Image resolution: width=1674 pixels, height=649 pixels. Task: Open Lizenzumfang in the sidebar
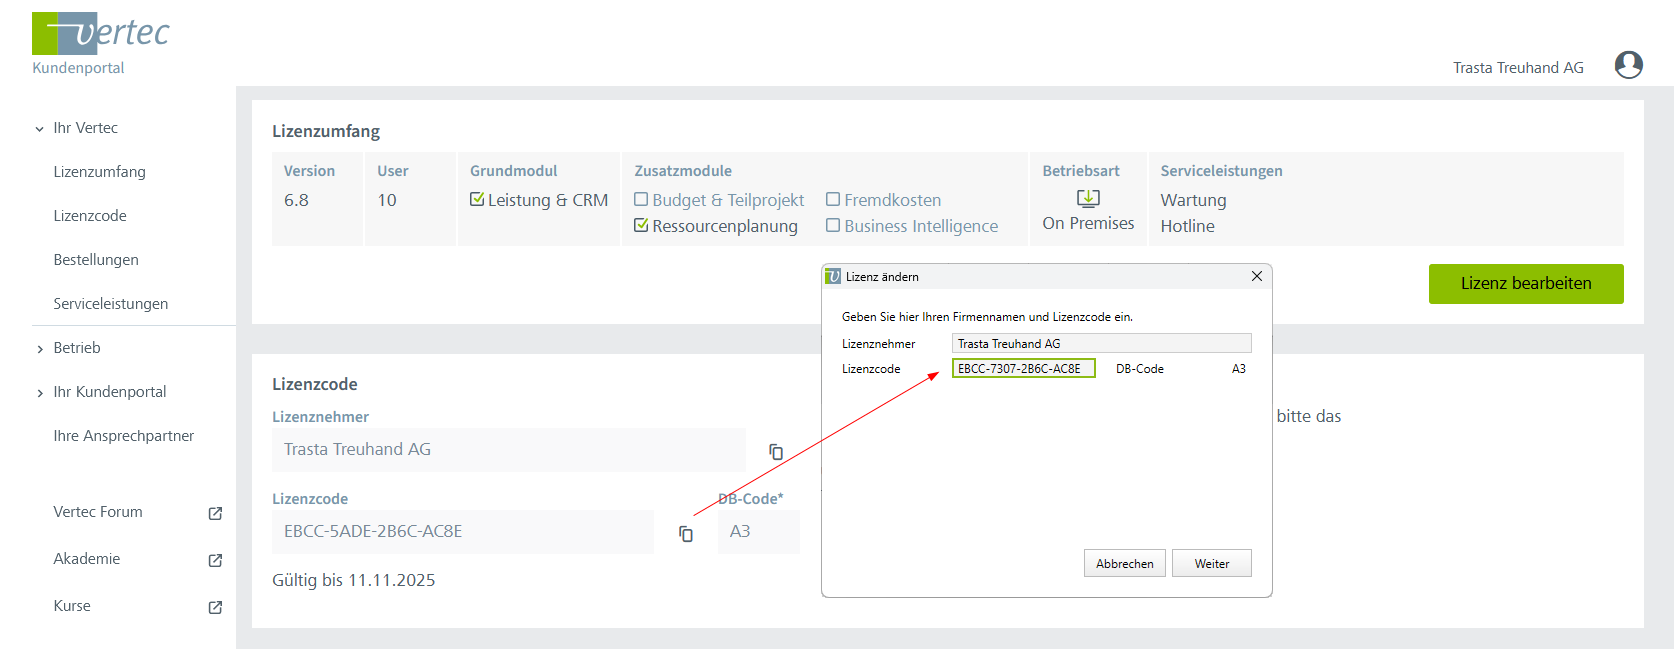click(x=99, y=172)
